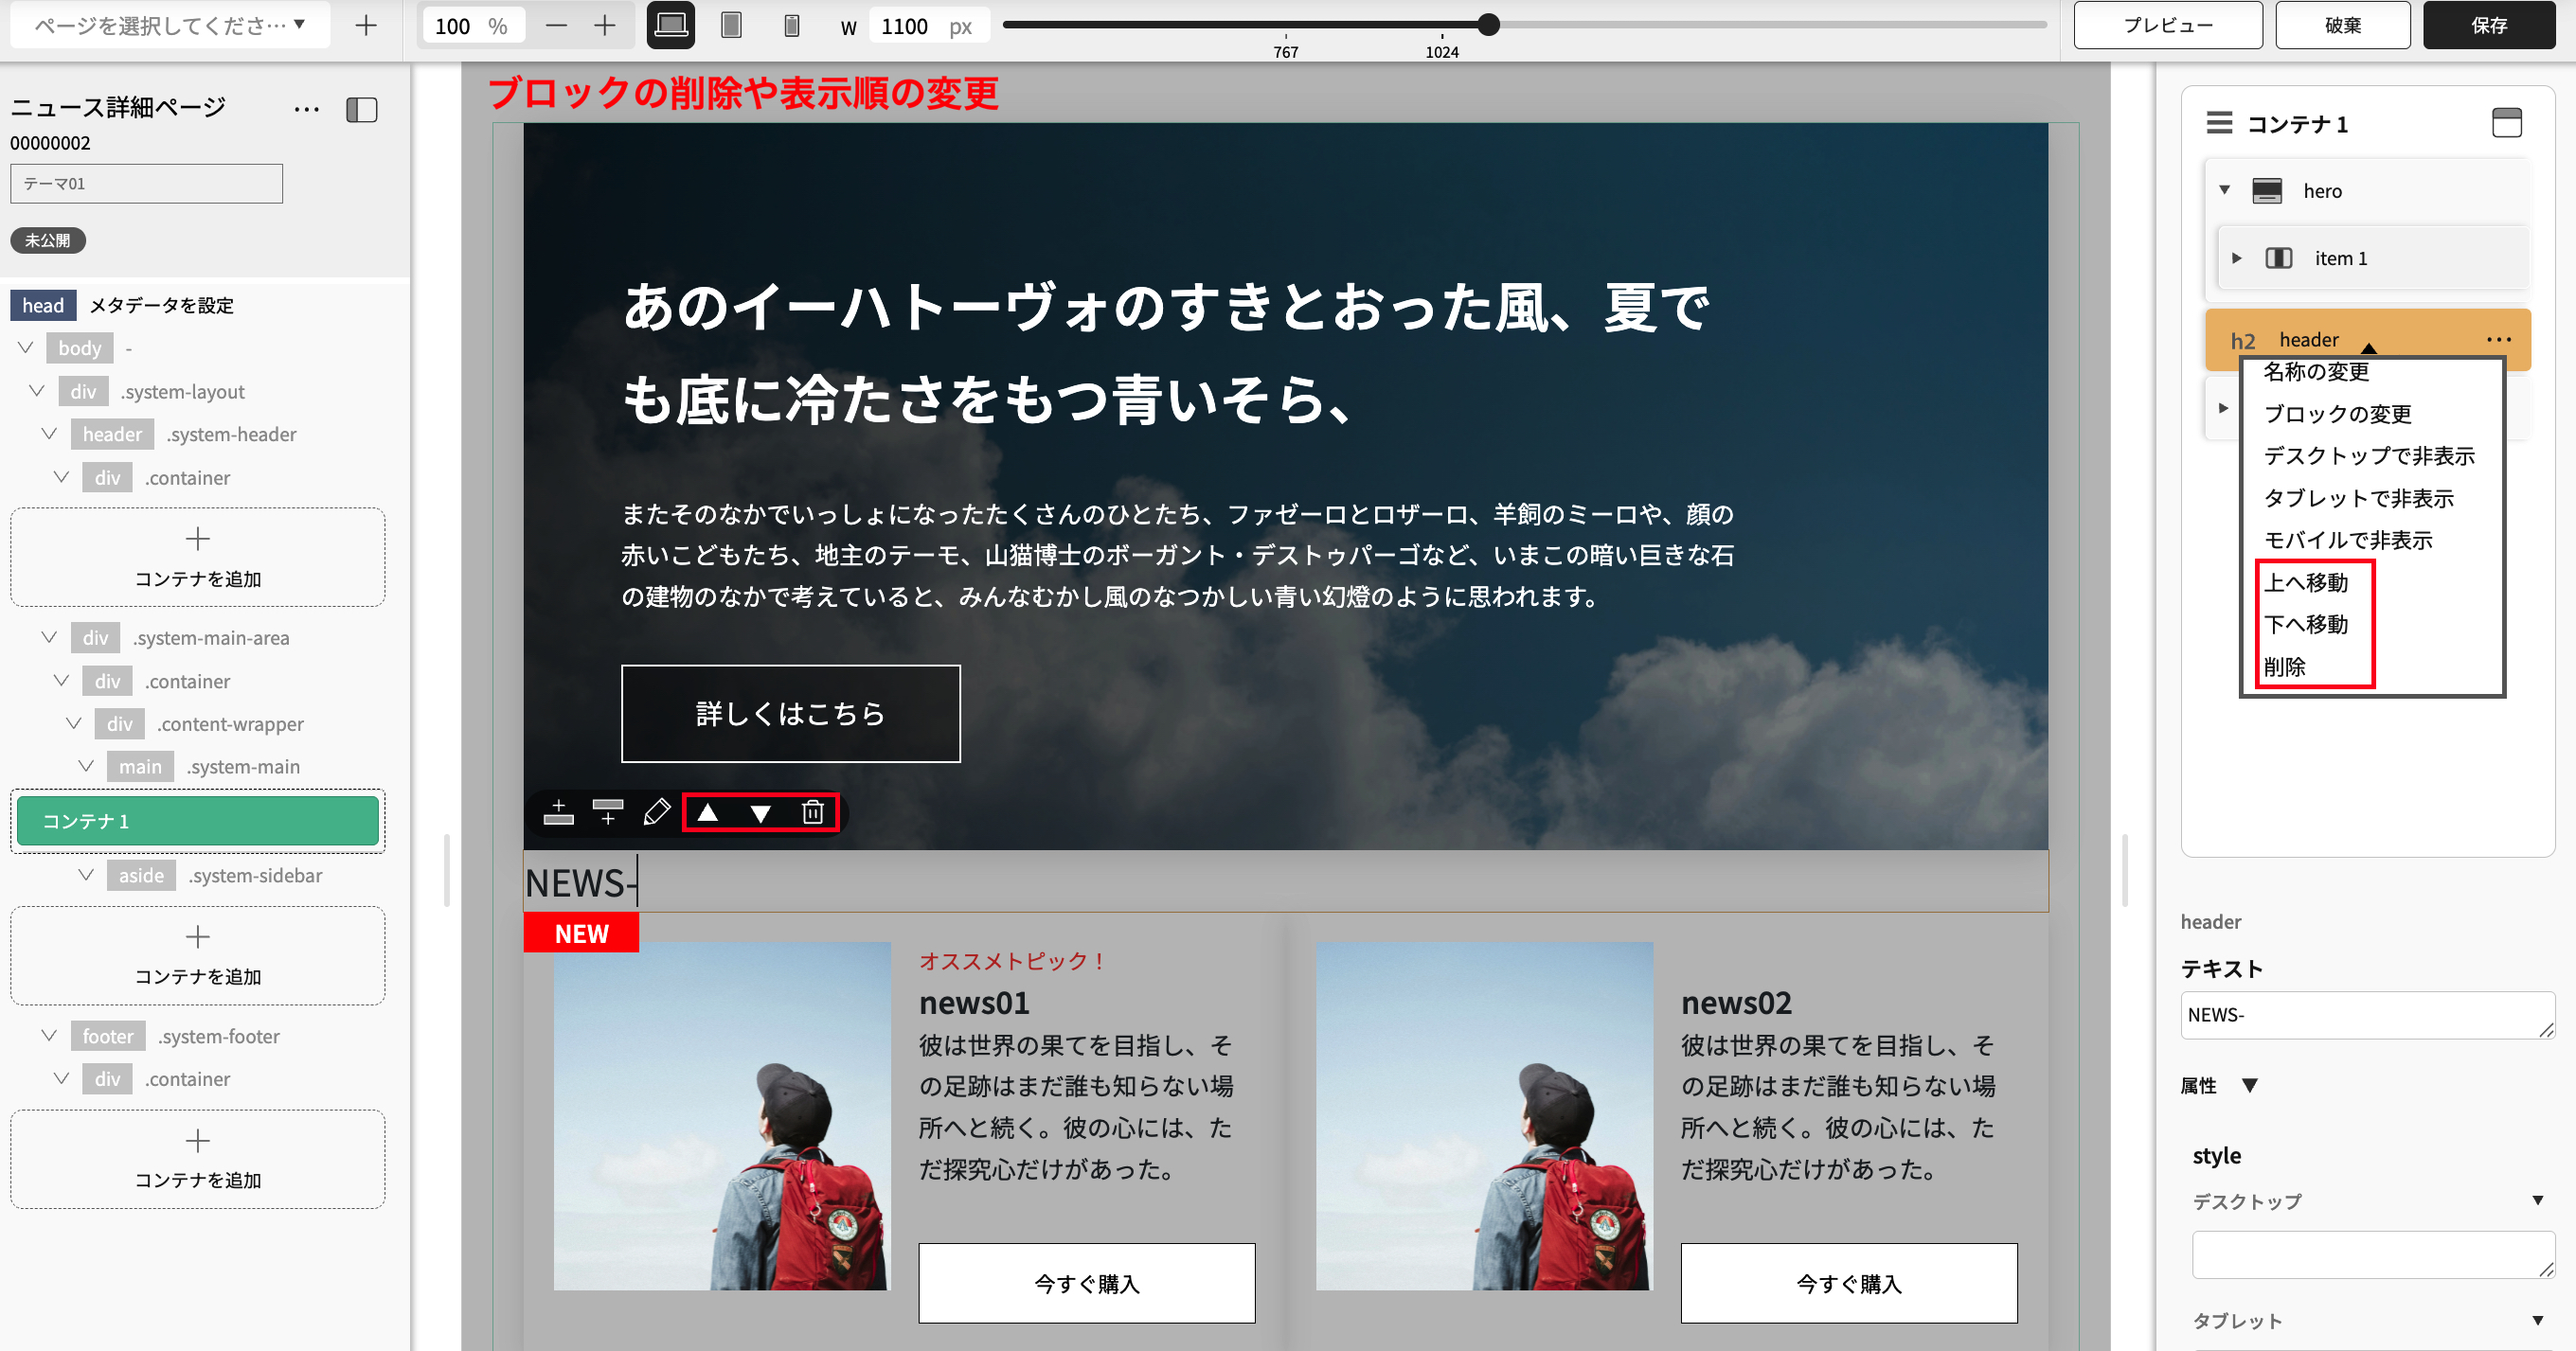The width and height of the screenshot is (2576, 1351).
Task: Move block down with canvas toolbar triangle
Action: click(x=761, y=813)
